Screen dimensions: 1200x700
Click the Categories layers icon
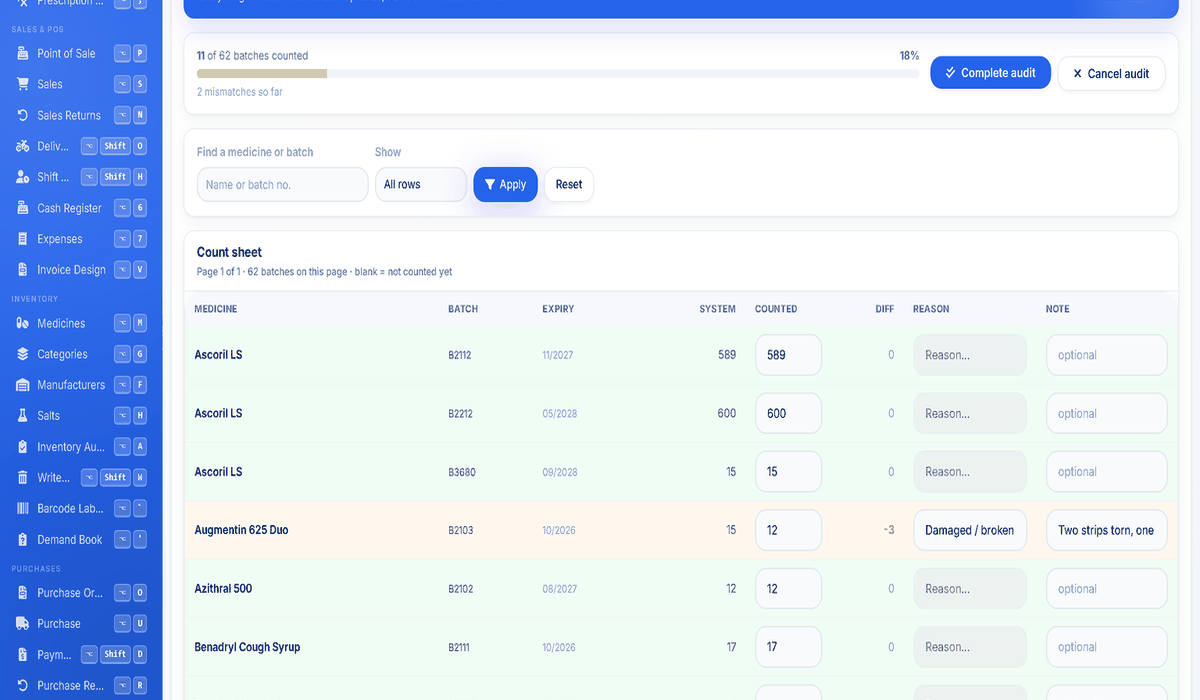23,354
